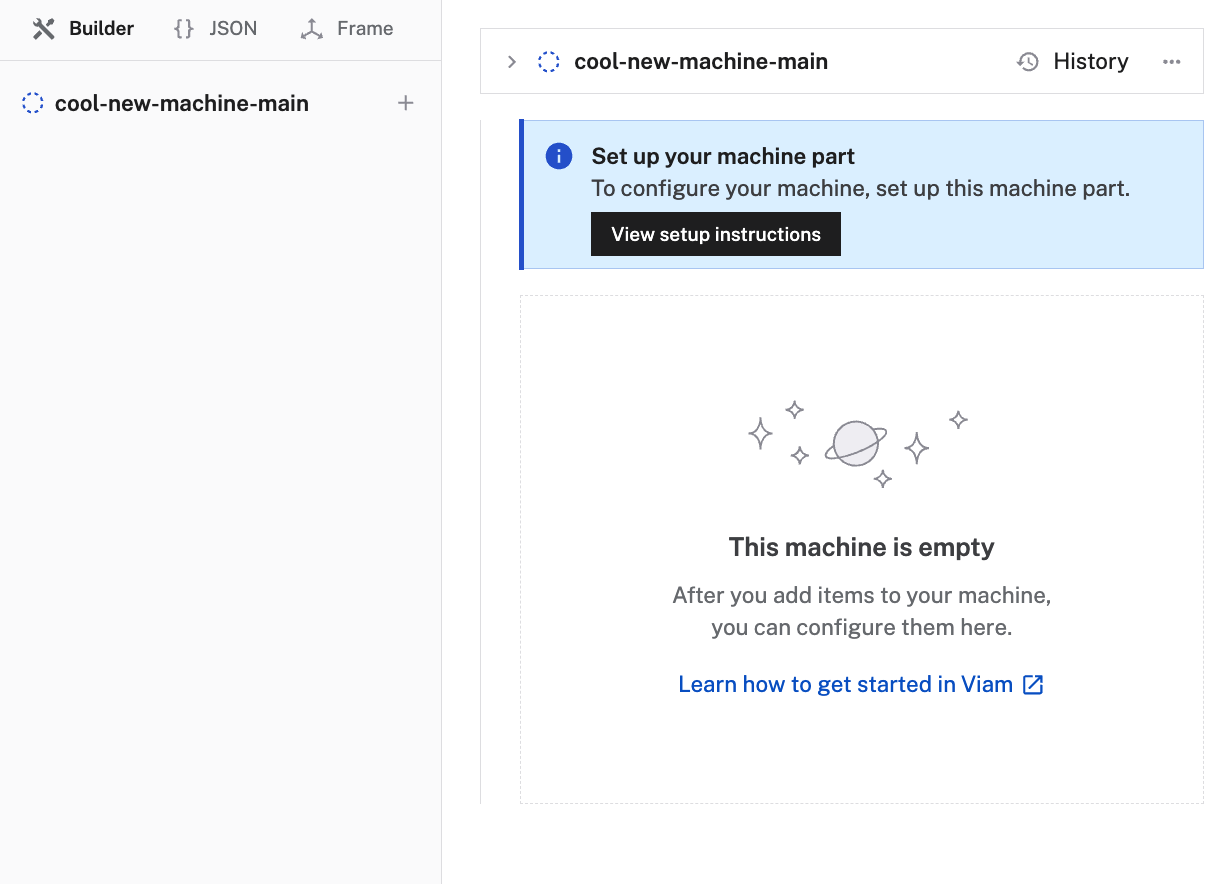Viewport: 1232px width, 884px height.
Task: Expand the cool-new-machine-main part chevron
Action: pos(512,61)
